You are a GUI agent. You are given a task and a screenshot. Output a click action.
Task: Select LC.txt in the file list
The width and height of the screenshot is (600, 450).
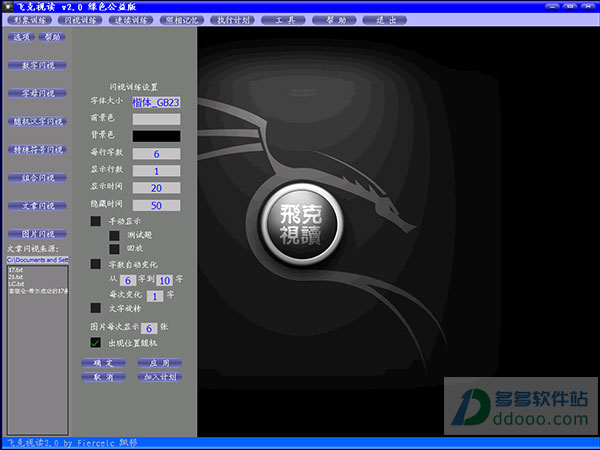(x=16, y=284)
